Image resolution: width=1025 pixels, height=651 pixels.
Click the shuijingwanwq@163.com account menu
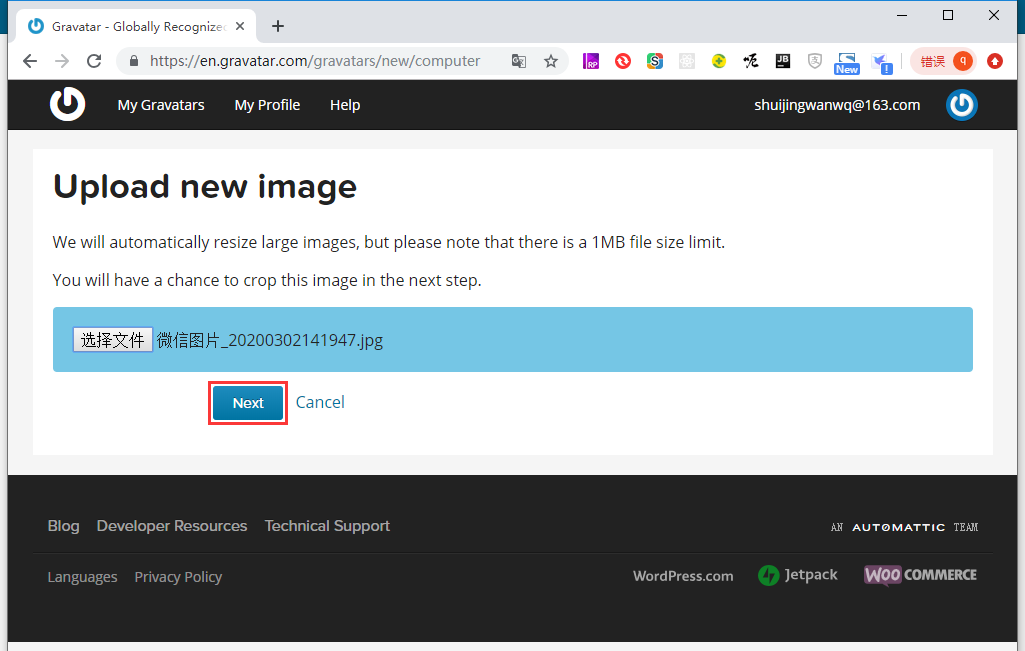(837, 105)
